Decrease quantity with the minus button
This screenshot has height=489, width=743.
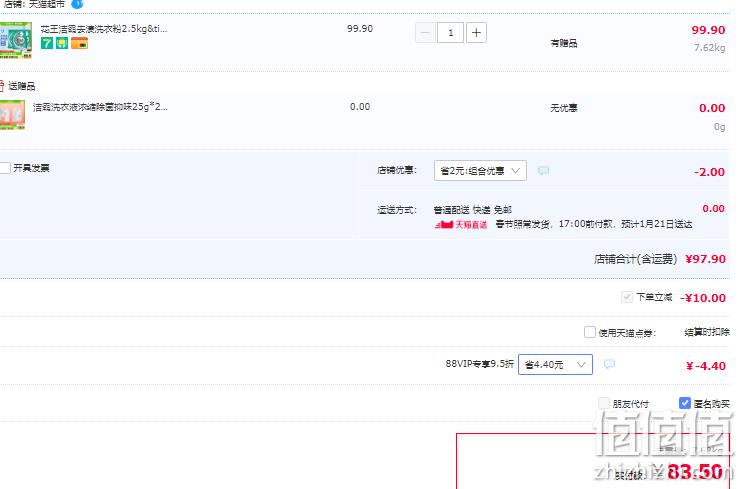pyautogui.click(x=425, y=33)
